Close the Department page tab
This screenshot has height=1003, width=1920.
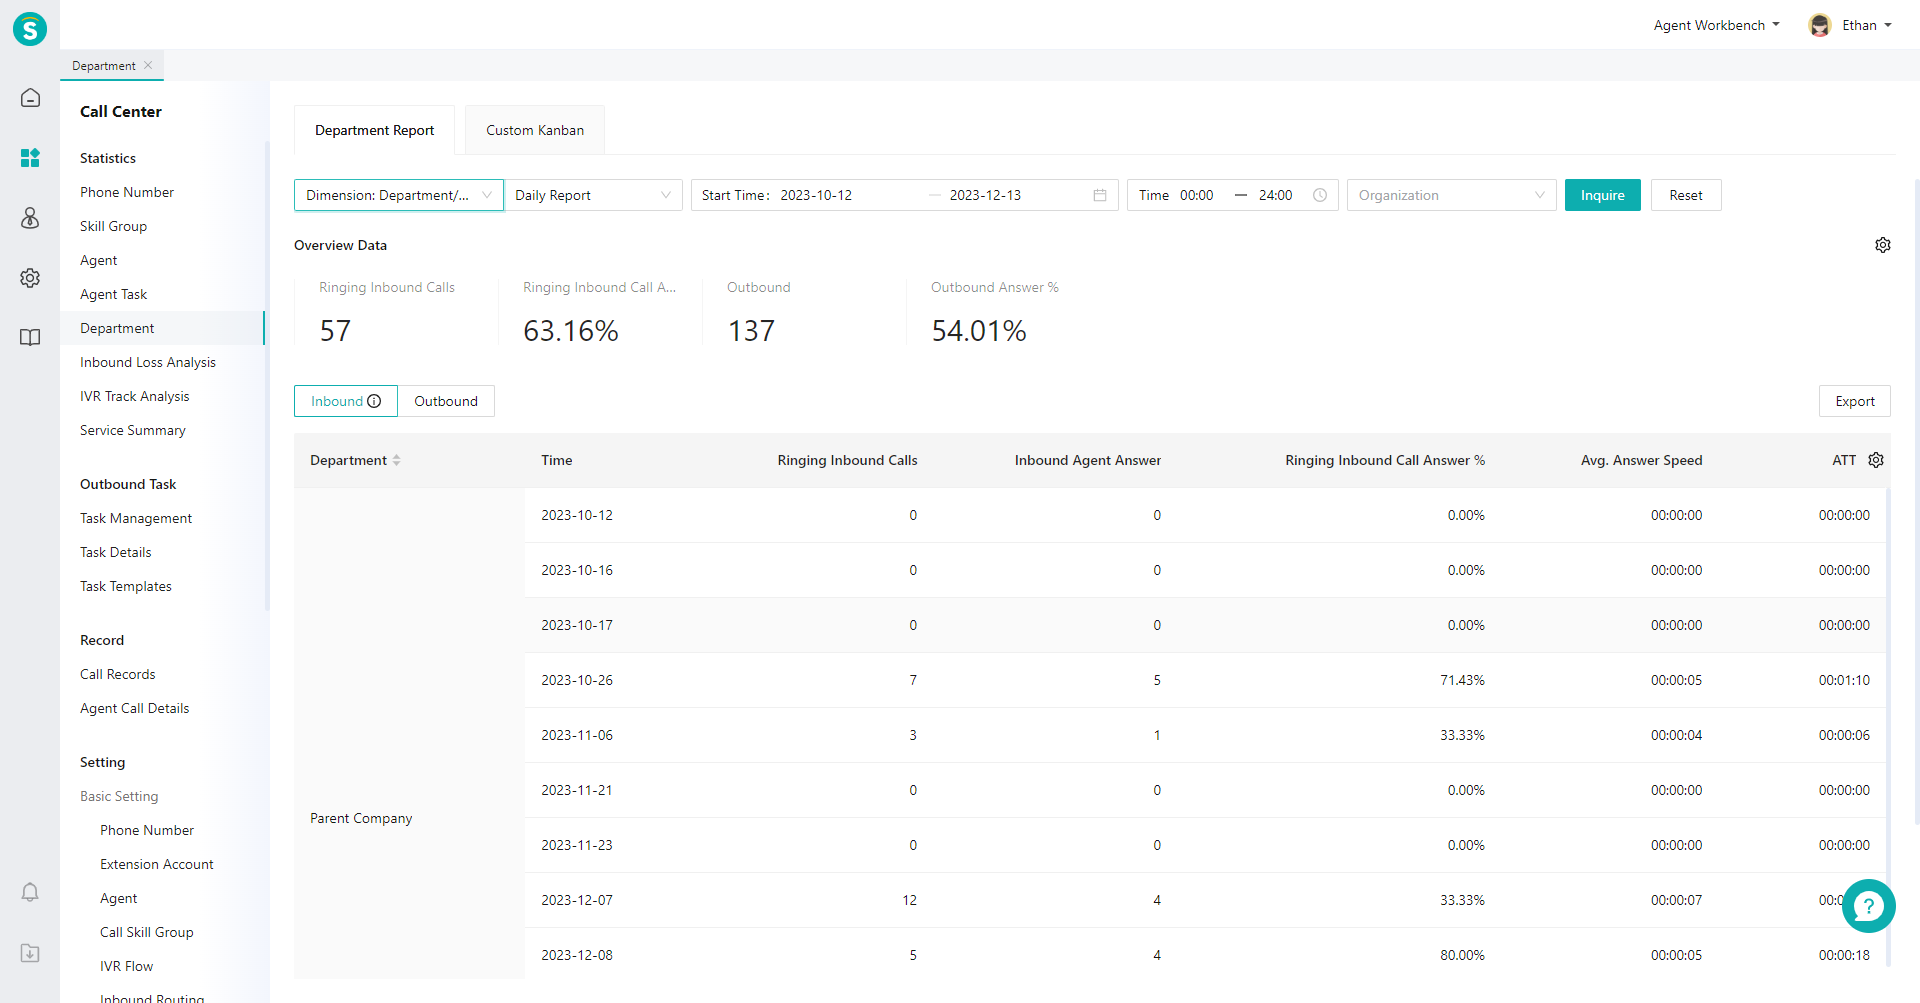click(x=148, y=65)
